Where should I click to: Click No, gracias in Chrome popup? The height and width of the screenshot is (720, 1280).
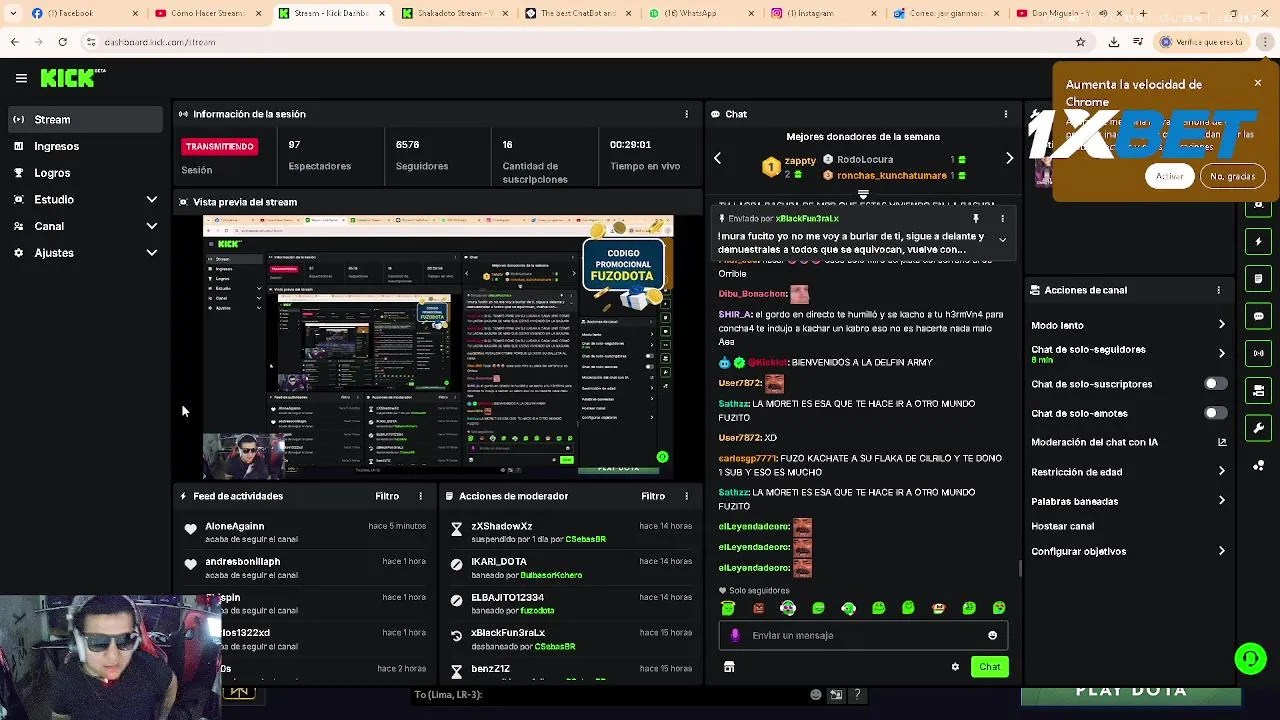pyautogui.click(x=1232, y=176)
